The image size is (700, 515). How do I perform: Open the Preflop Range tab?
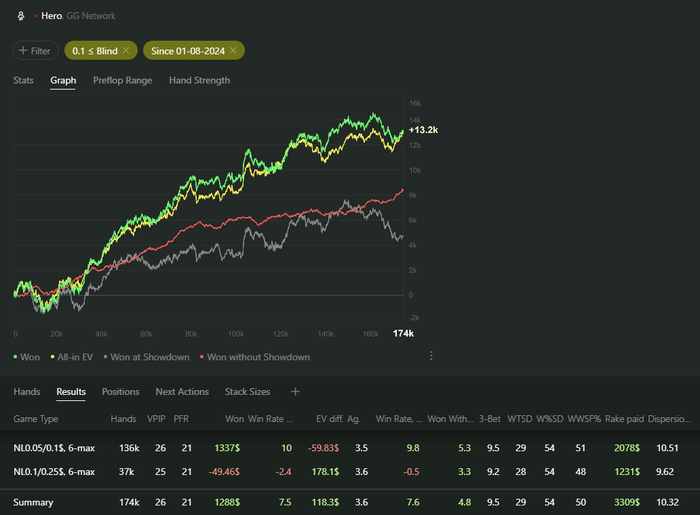coord(122,80)
